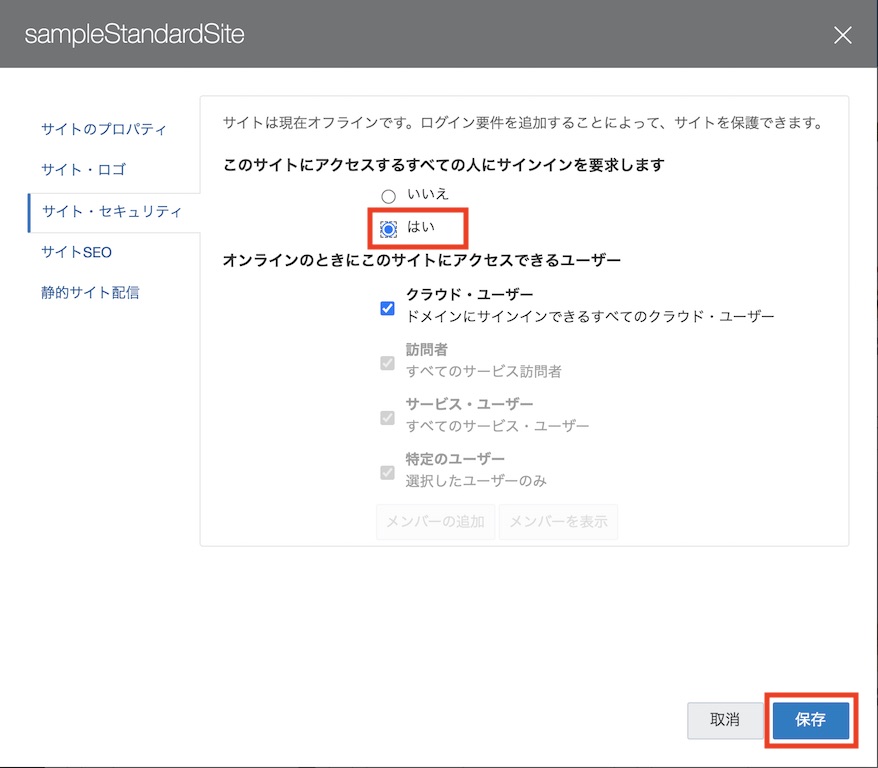
Task: Toggle the サービス・ユーザー checkbox
Action: point(388,417)
